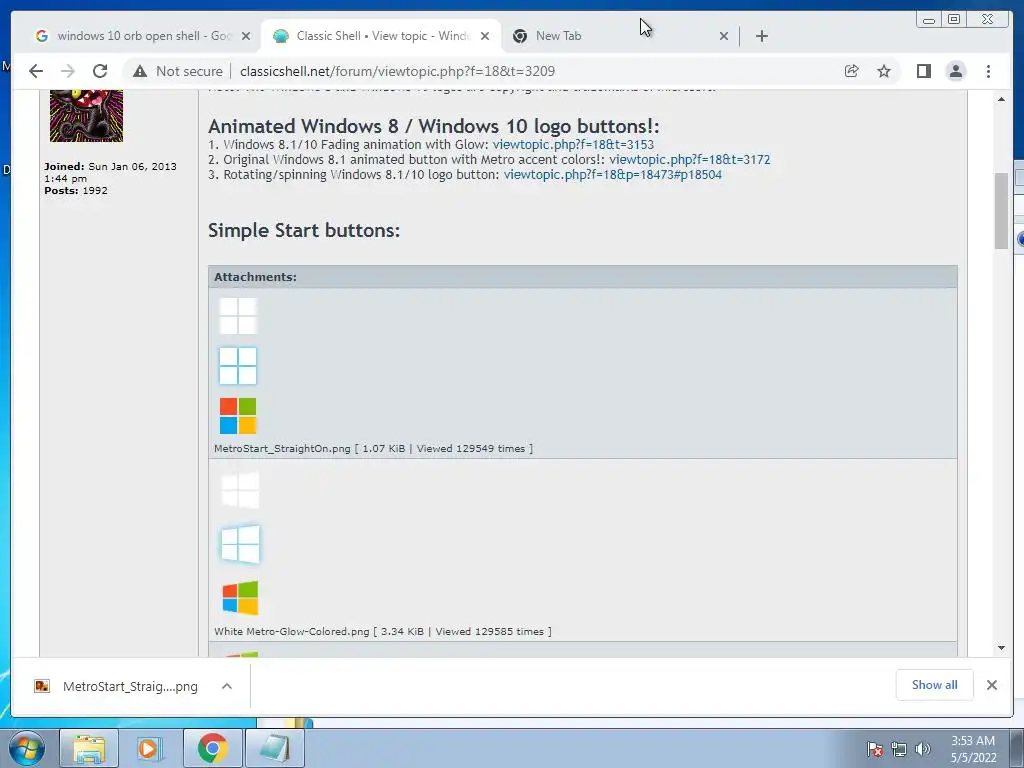
Task: Click the Simple Start buttons heading
Action: tap(304, 231)
